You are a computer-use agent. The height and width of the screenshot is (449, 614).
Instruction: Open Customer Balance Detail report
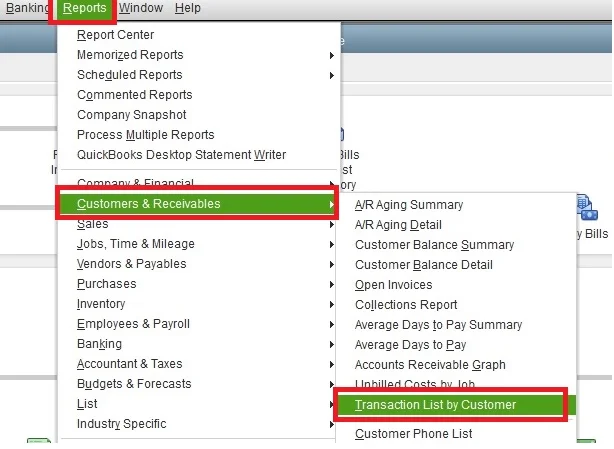[x=423, y=265]
